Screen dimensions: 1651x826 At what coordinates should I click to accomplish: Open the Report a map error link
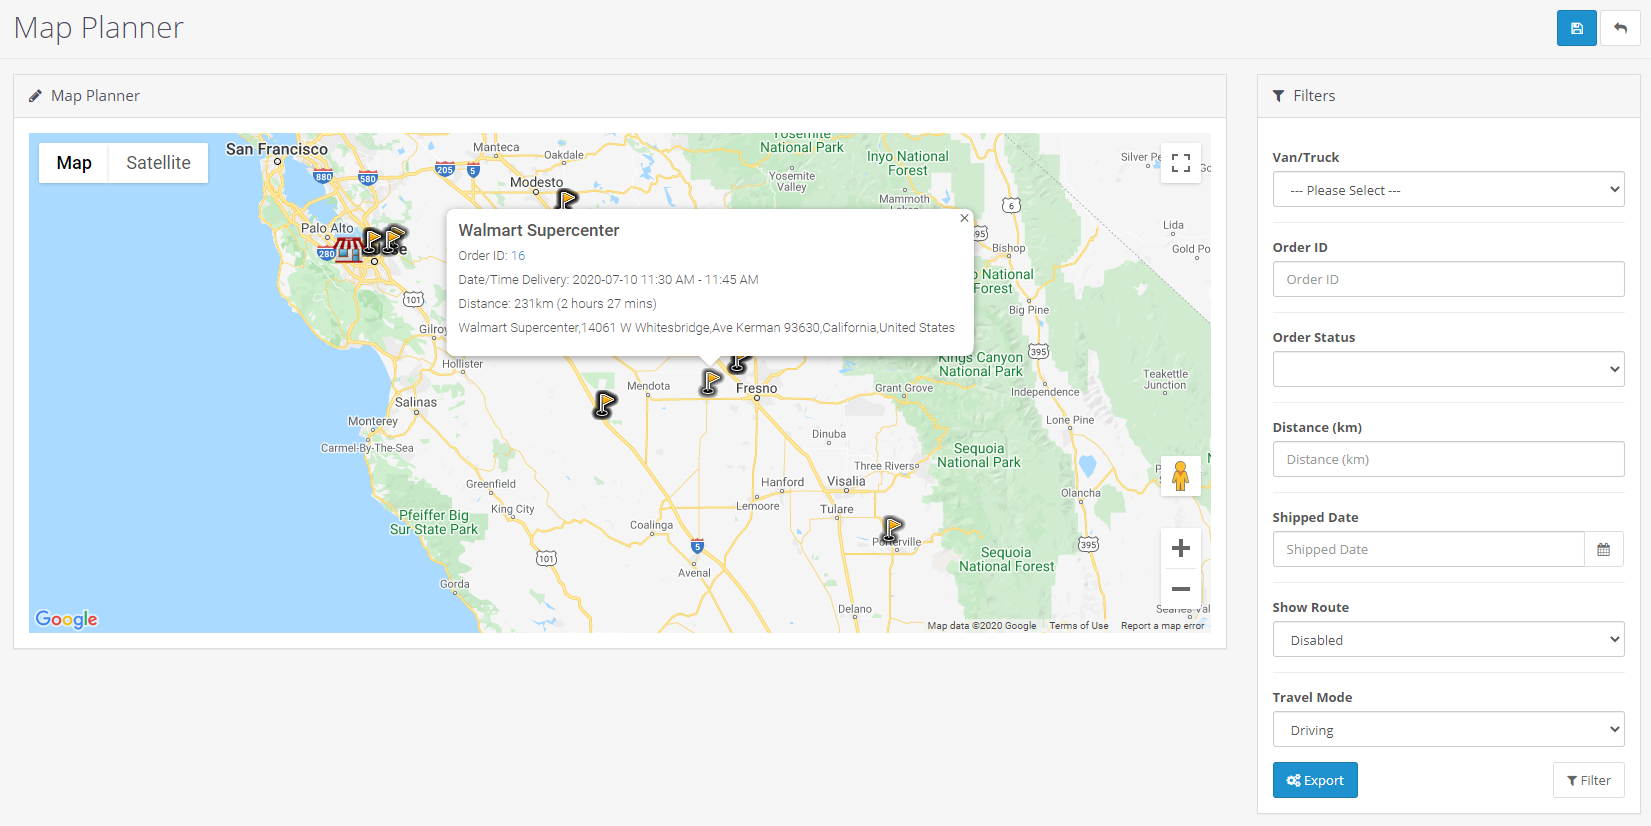[1162, 626]
